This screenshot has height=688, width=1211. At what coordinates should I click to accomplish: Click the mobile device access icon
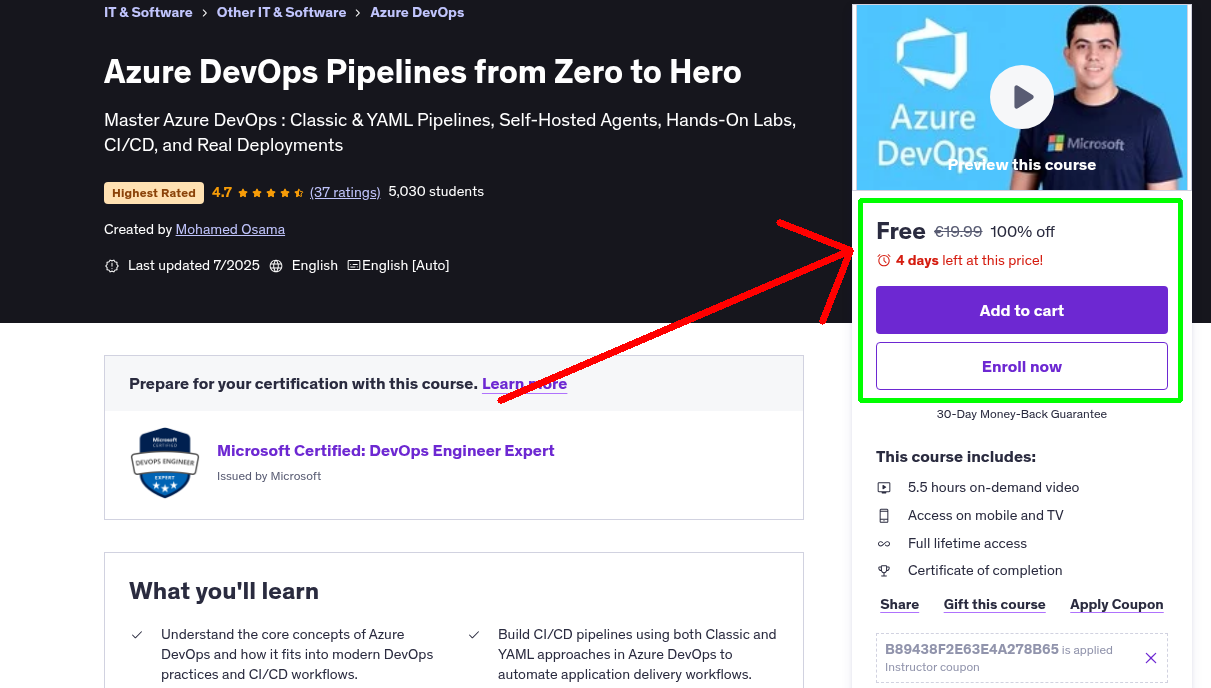pos(884,516)
